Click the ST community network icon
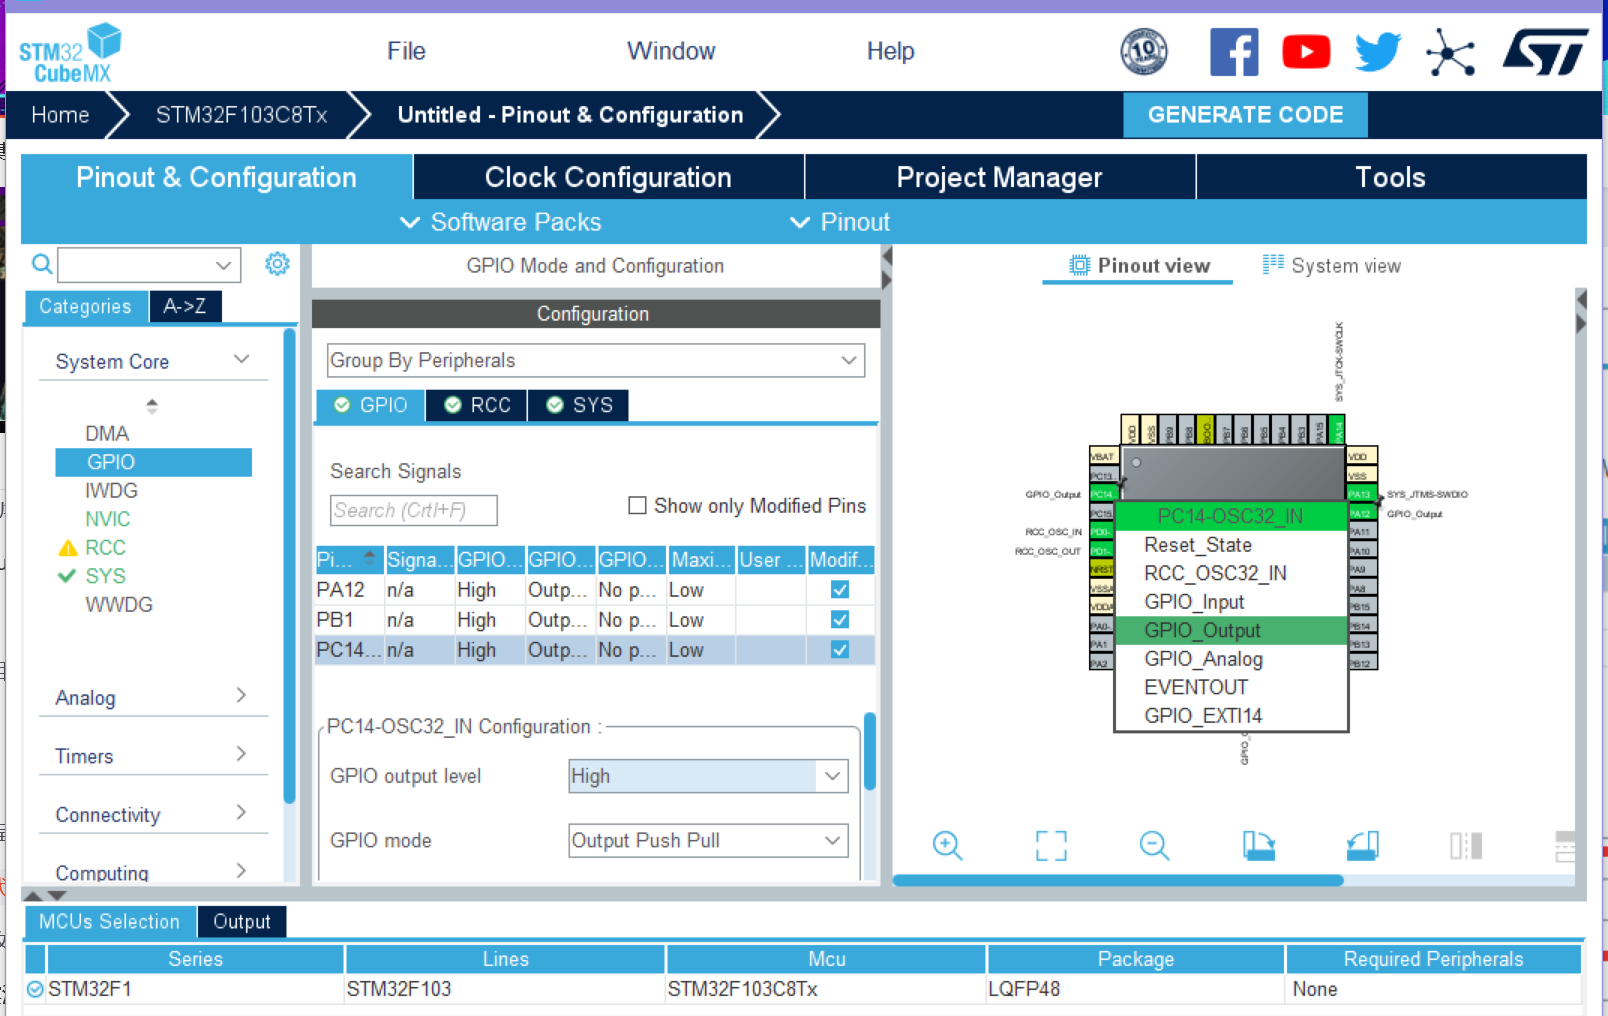The height and width of the screenshot is (1016, 1608). click(1451, 52)
